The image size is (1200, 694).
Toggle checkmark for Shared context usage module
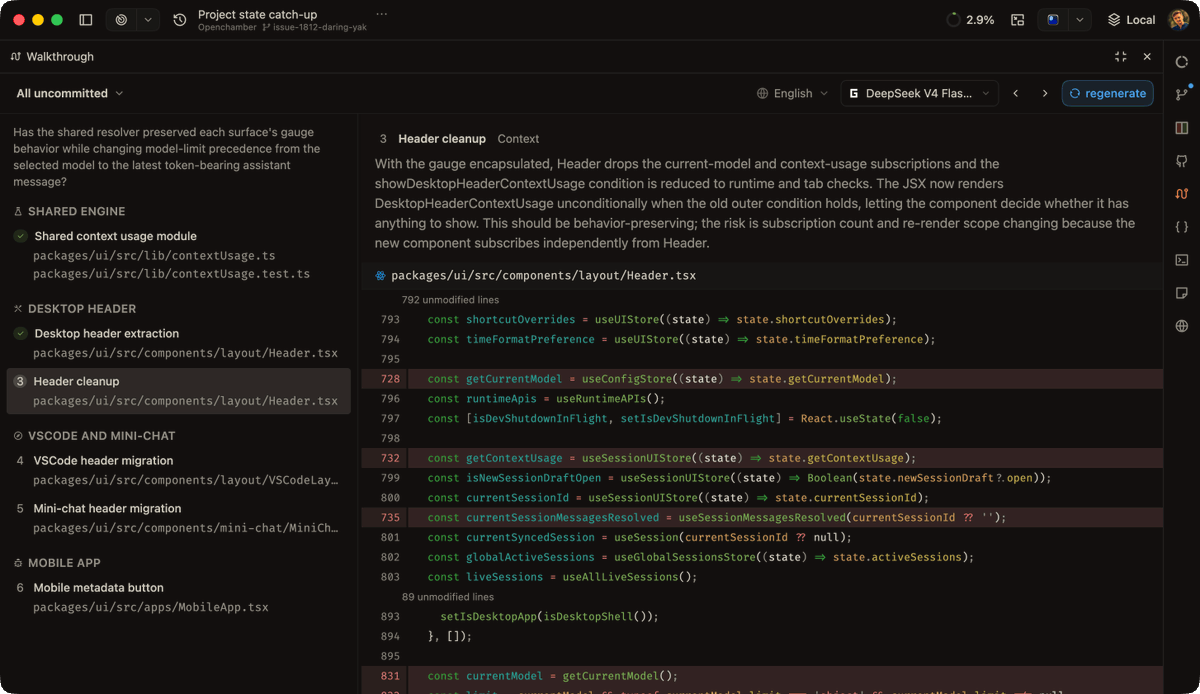[20, 236]
